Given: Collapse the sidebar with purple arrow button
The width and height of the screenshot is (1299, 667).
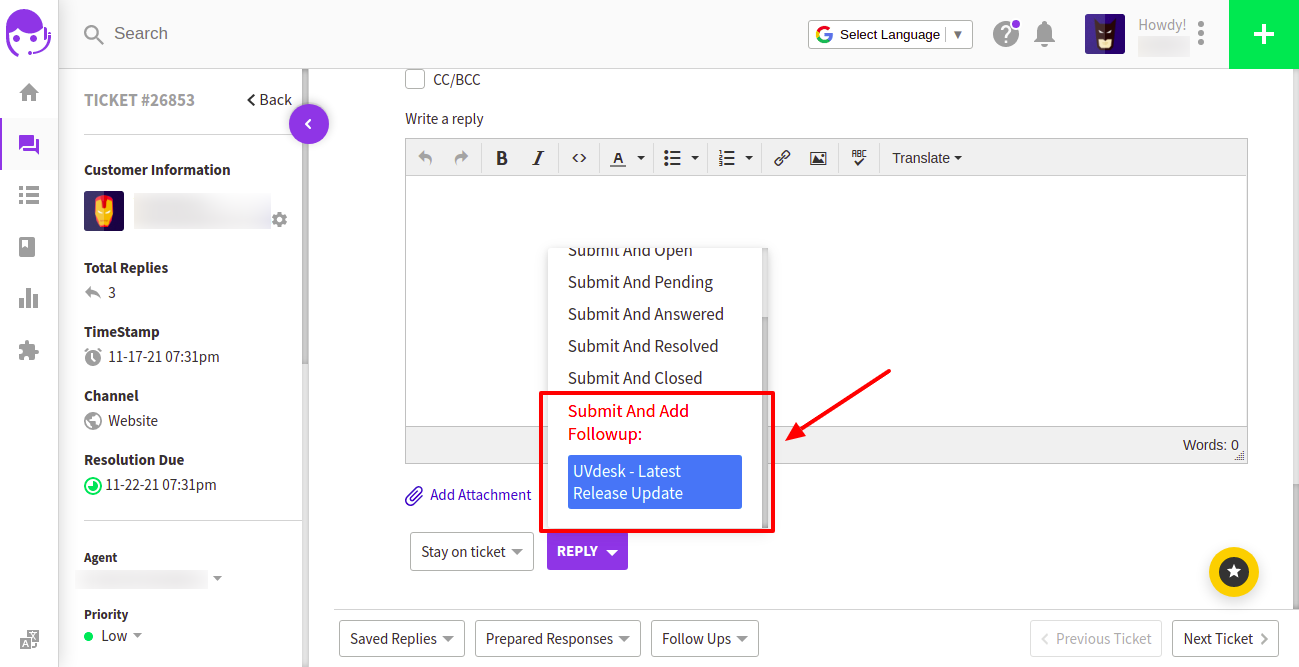Looking at the screenshot, I should pos(309,124).
